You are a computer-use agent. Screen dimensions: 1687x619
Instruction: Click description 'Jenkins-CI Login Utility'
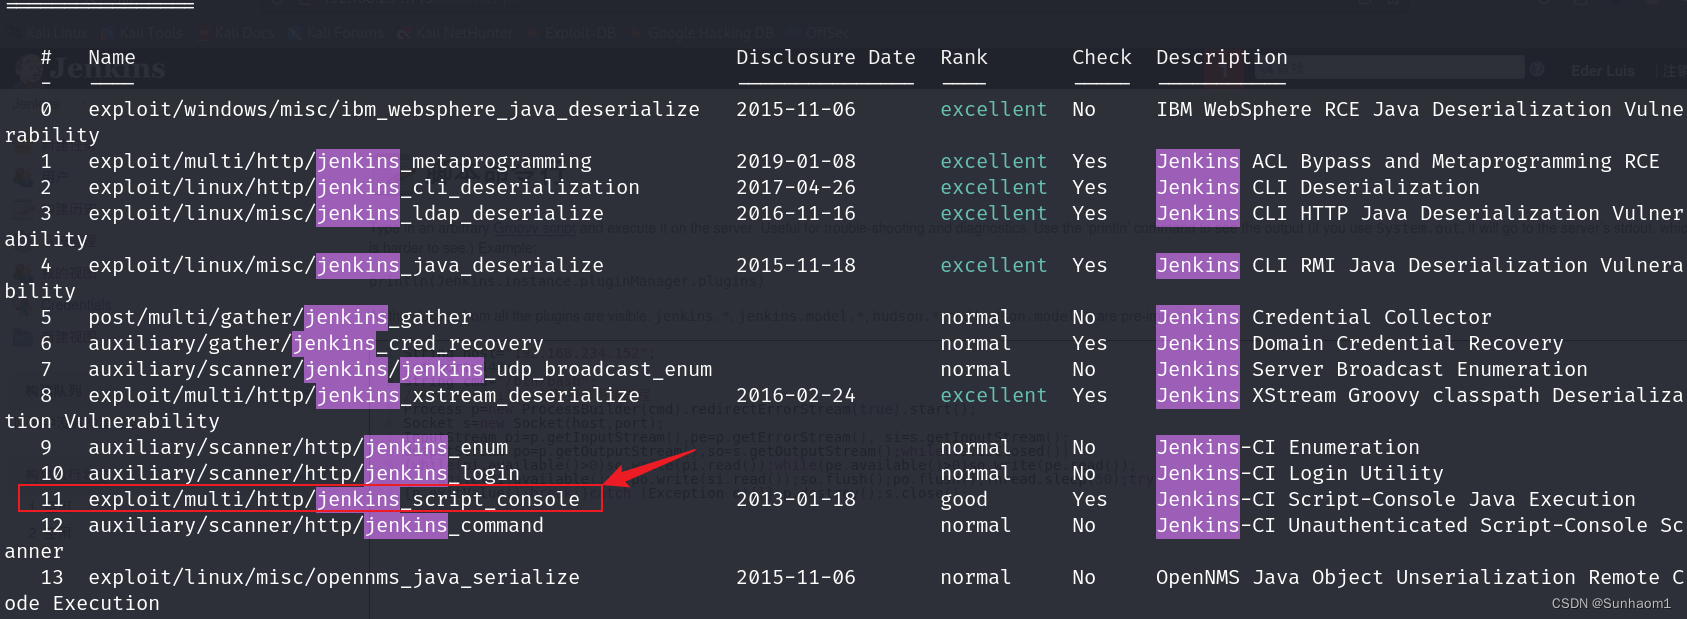pos(1300,473)
